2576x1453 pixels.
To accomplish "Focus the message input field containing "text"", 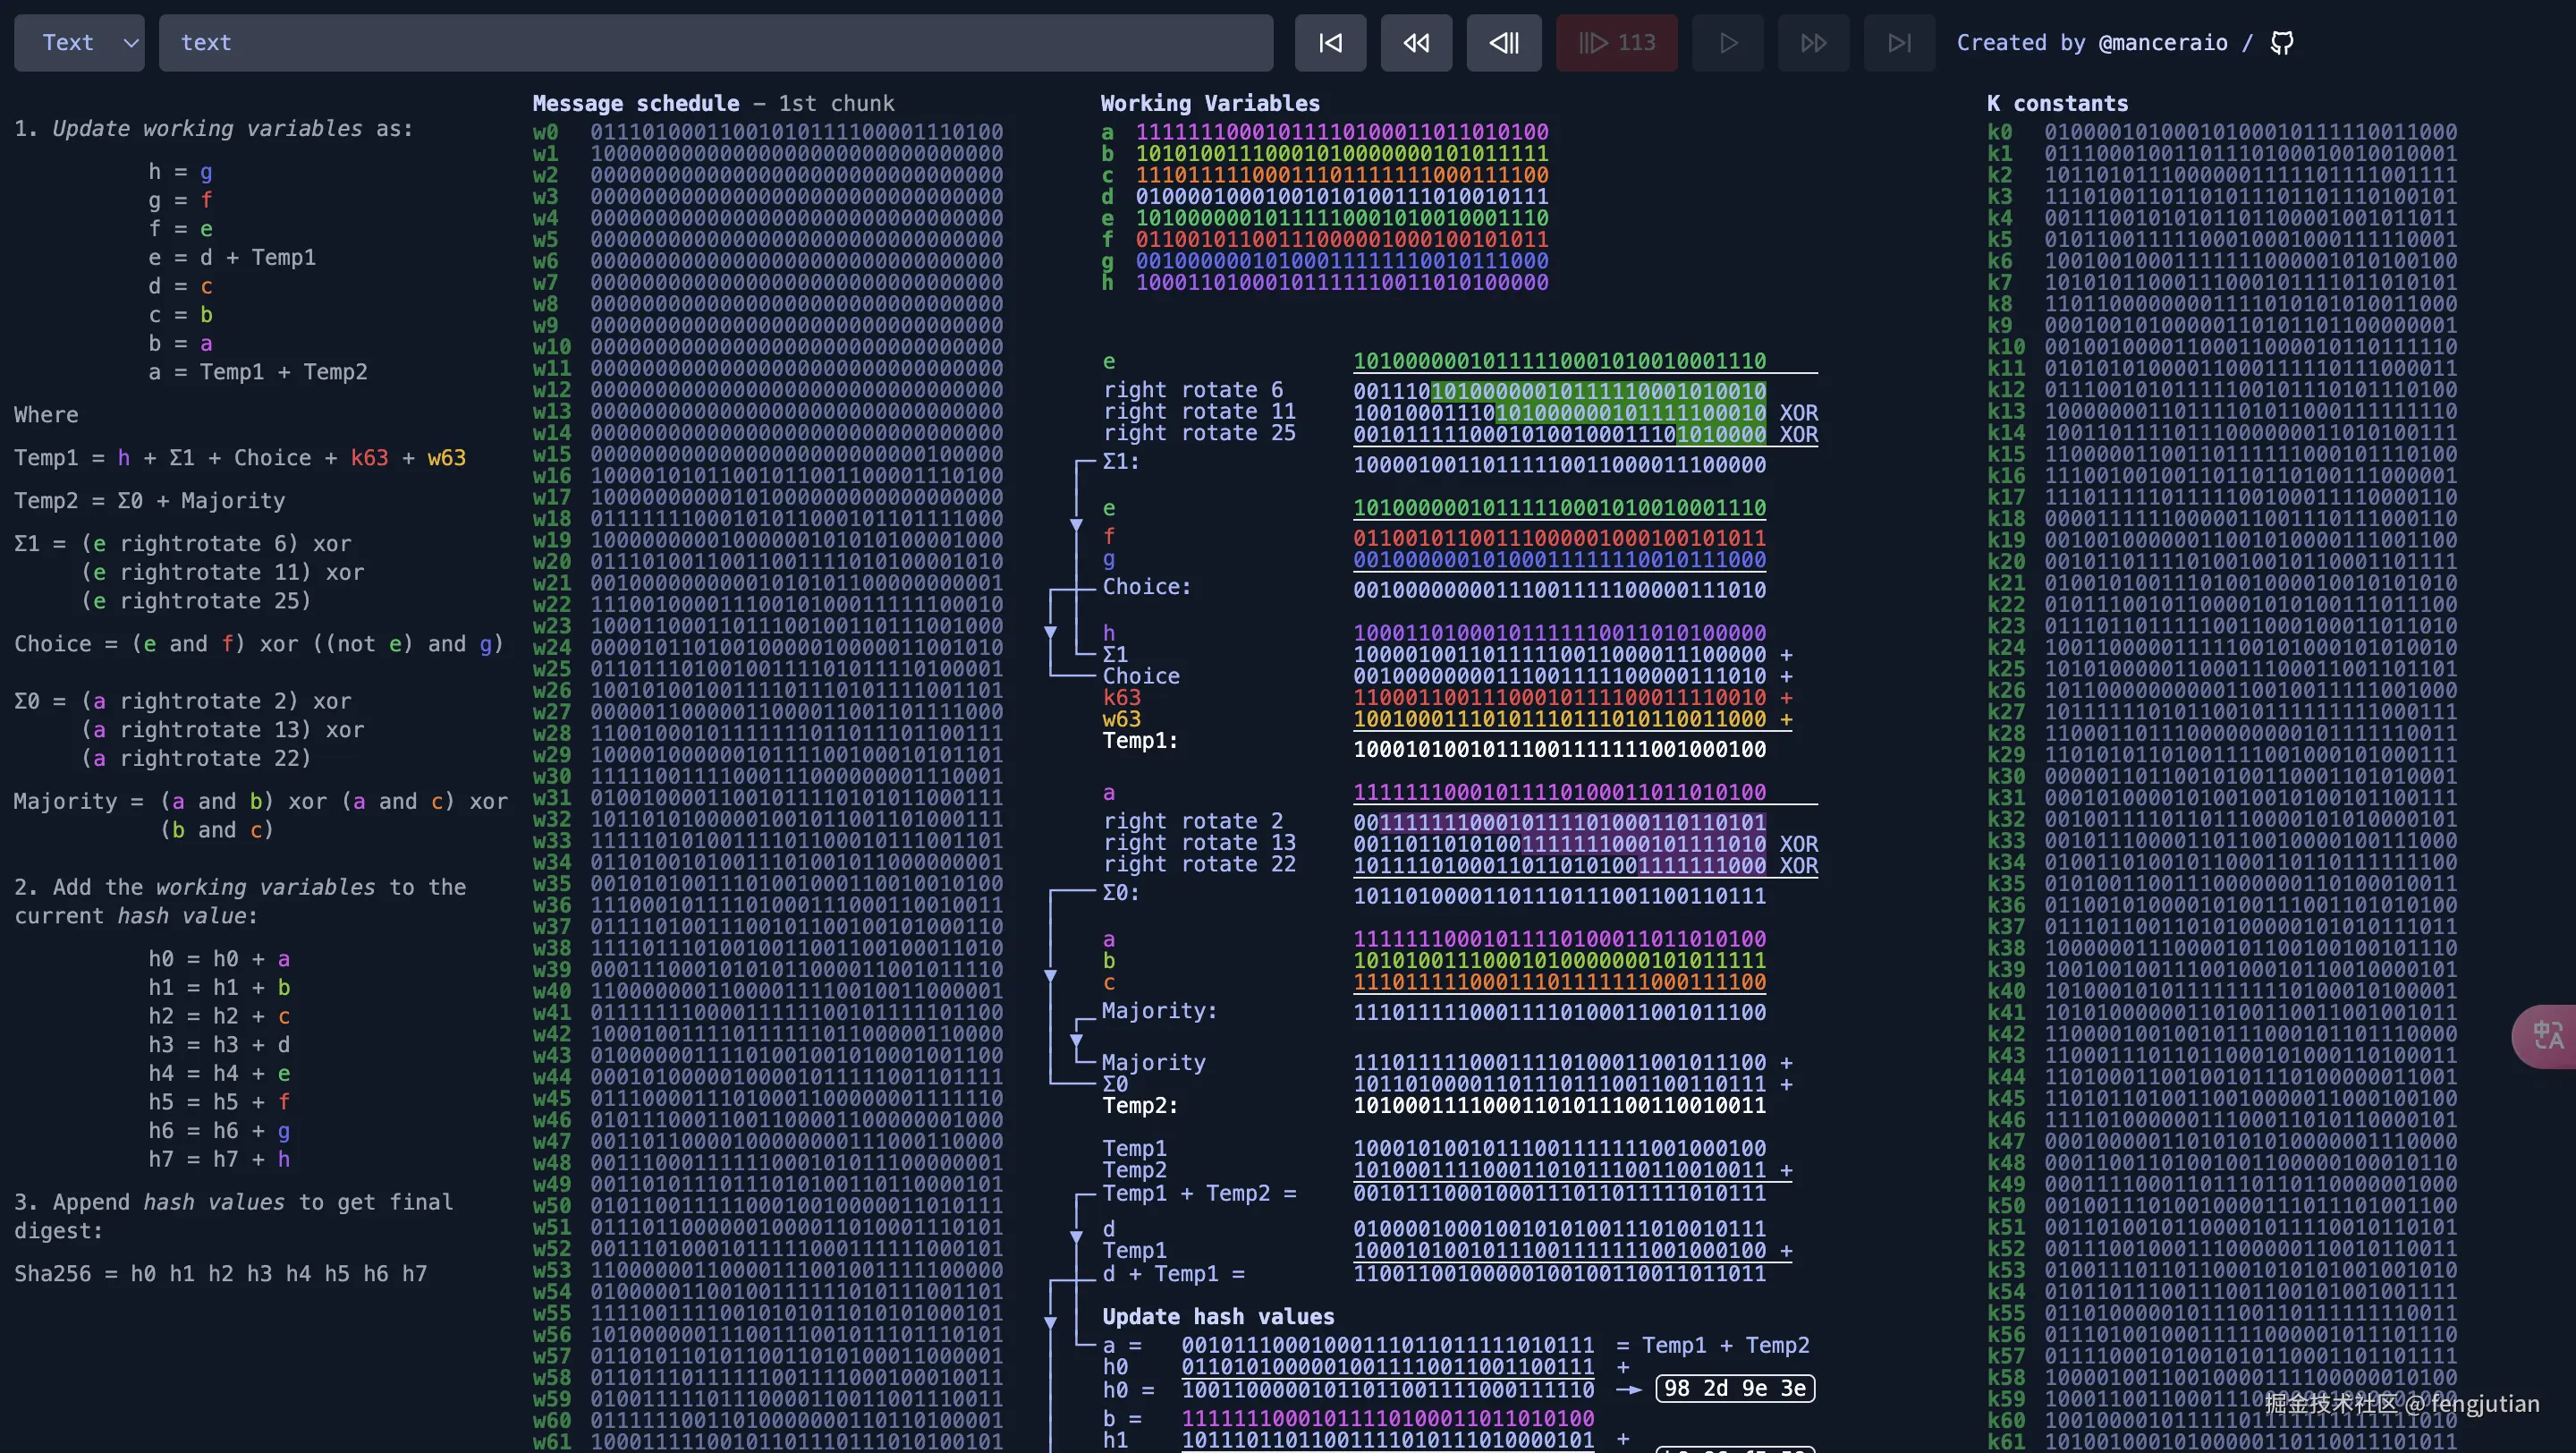I will pos(715,43).
